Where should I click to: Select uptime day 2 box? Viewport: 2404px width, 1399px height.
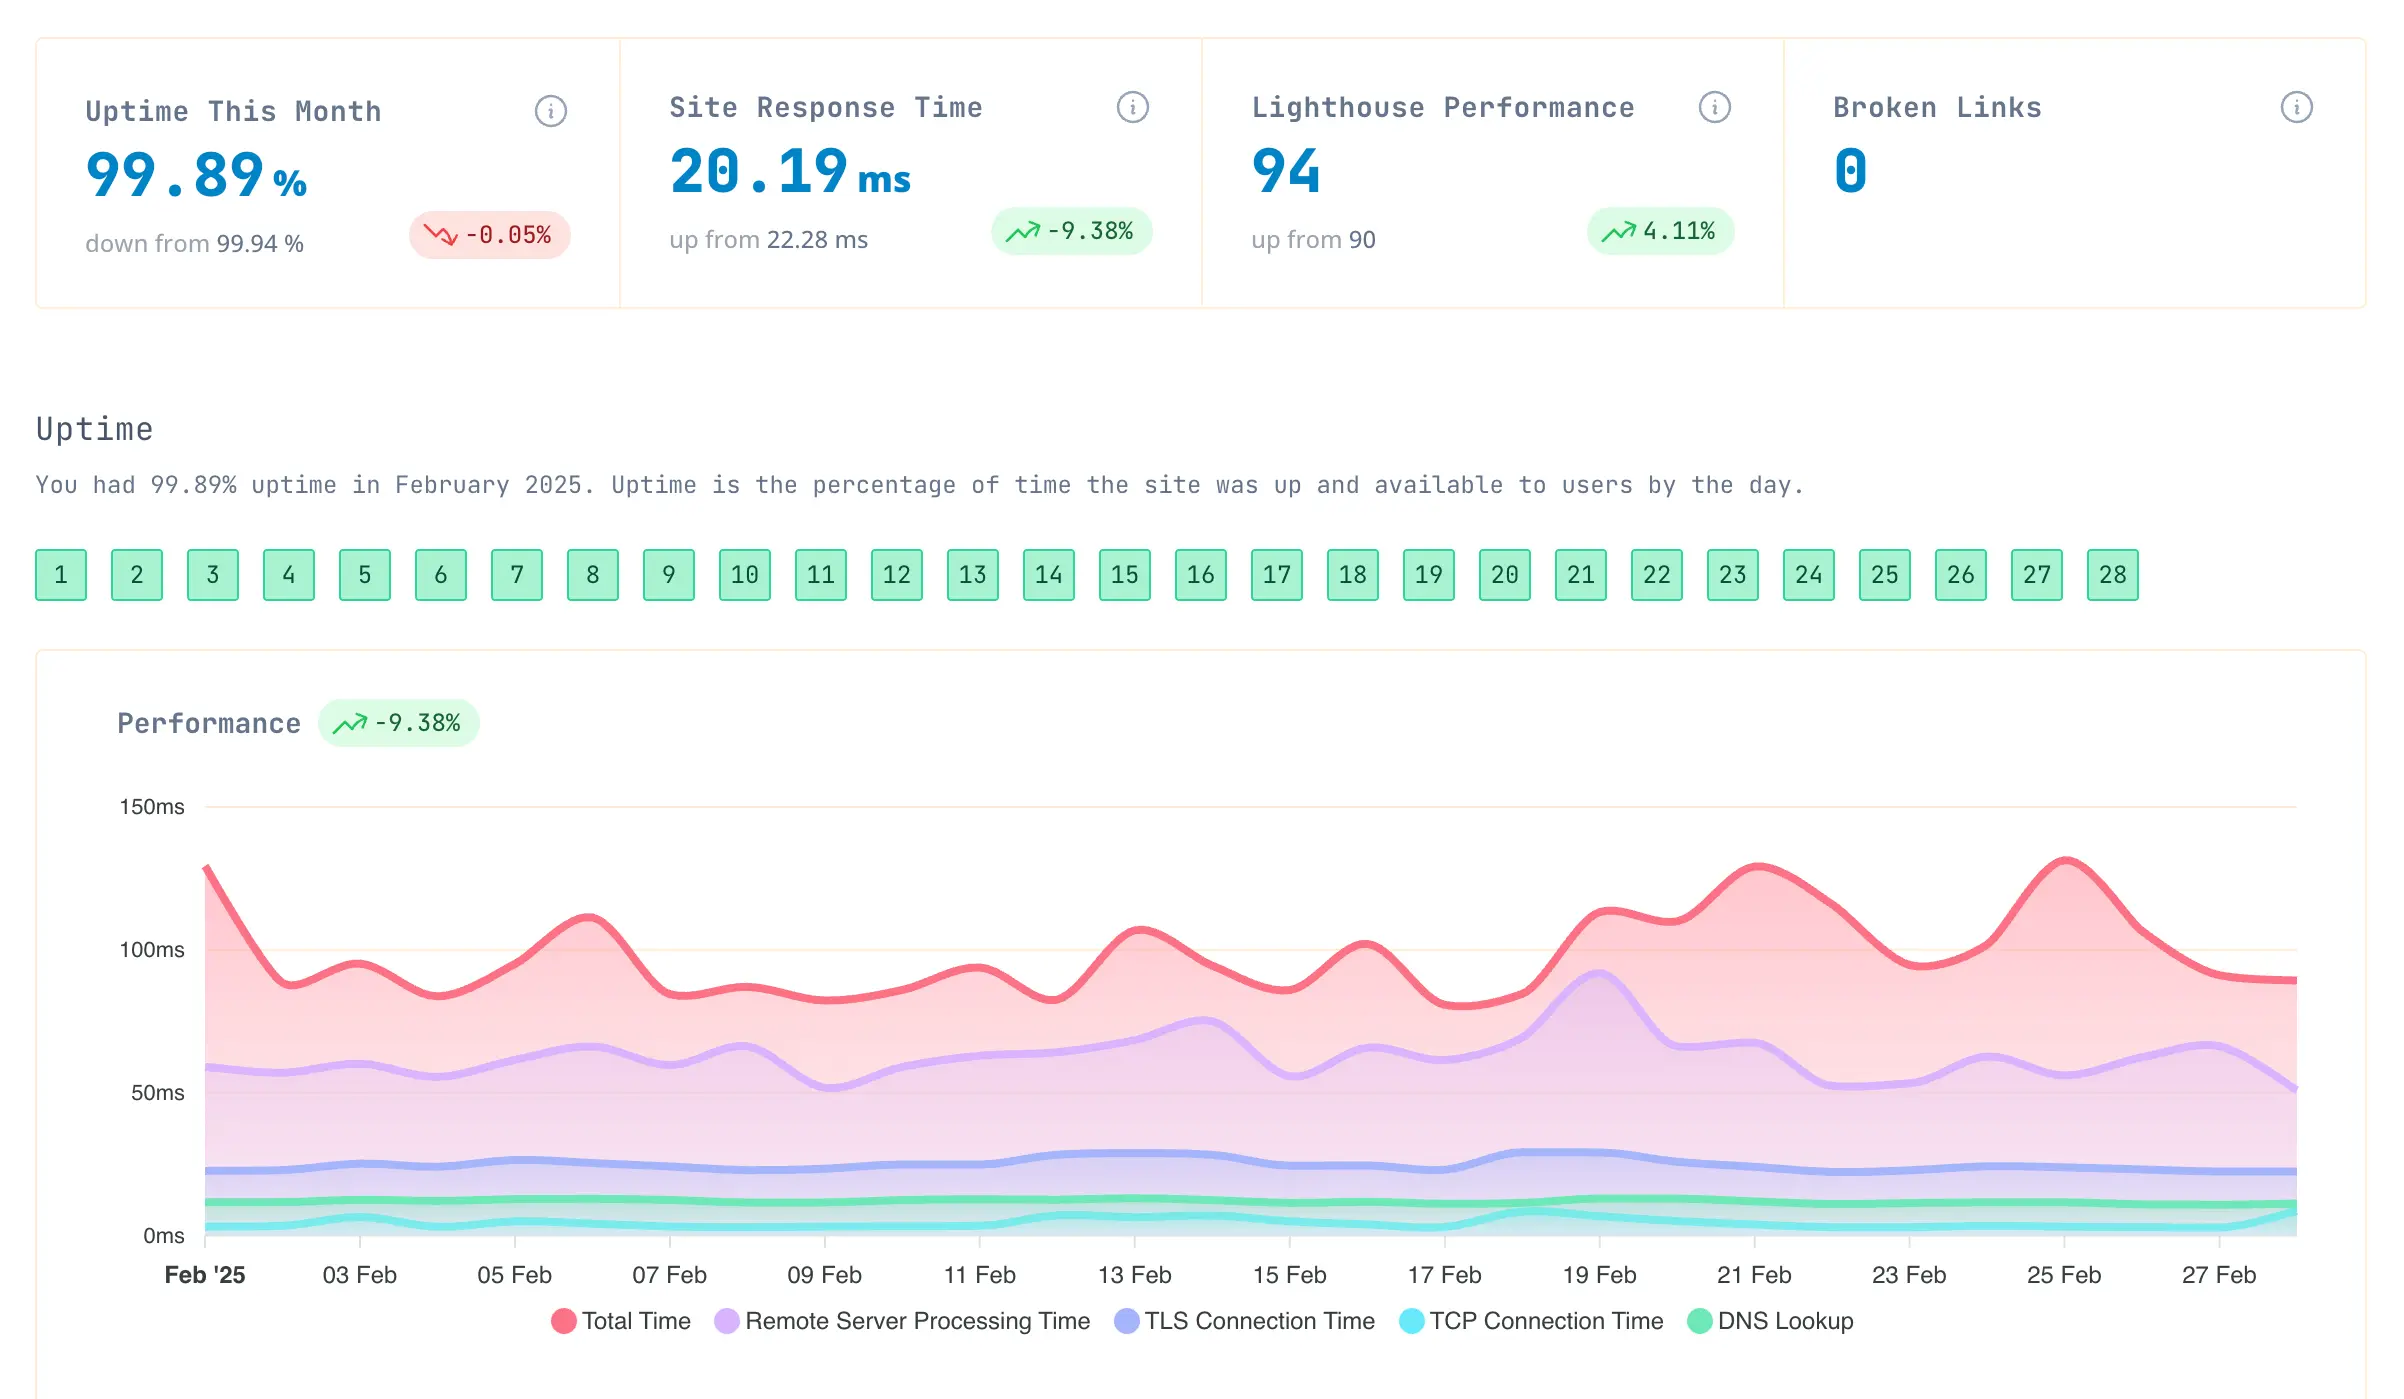pyautogui.click(x=137, y=575)
